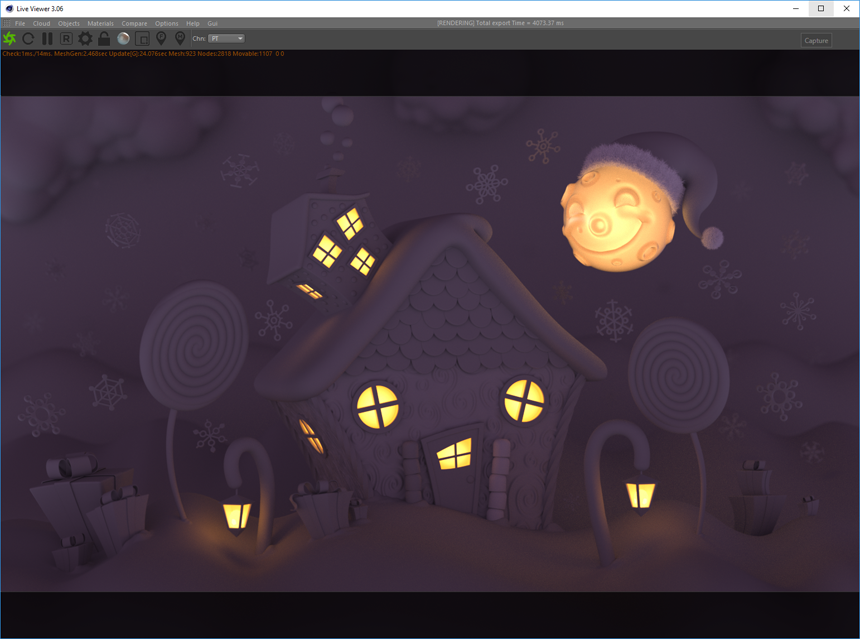The width and height of the screenshot is (860, 639).
Task: Click the orange render statistics line
Action: [143, 54]
